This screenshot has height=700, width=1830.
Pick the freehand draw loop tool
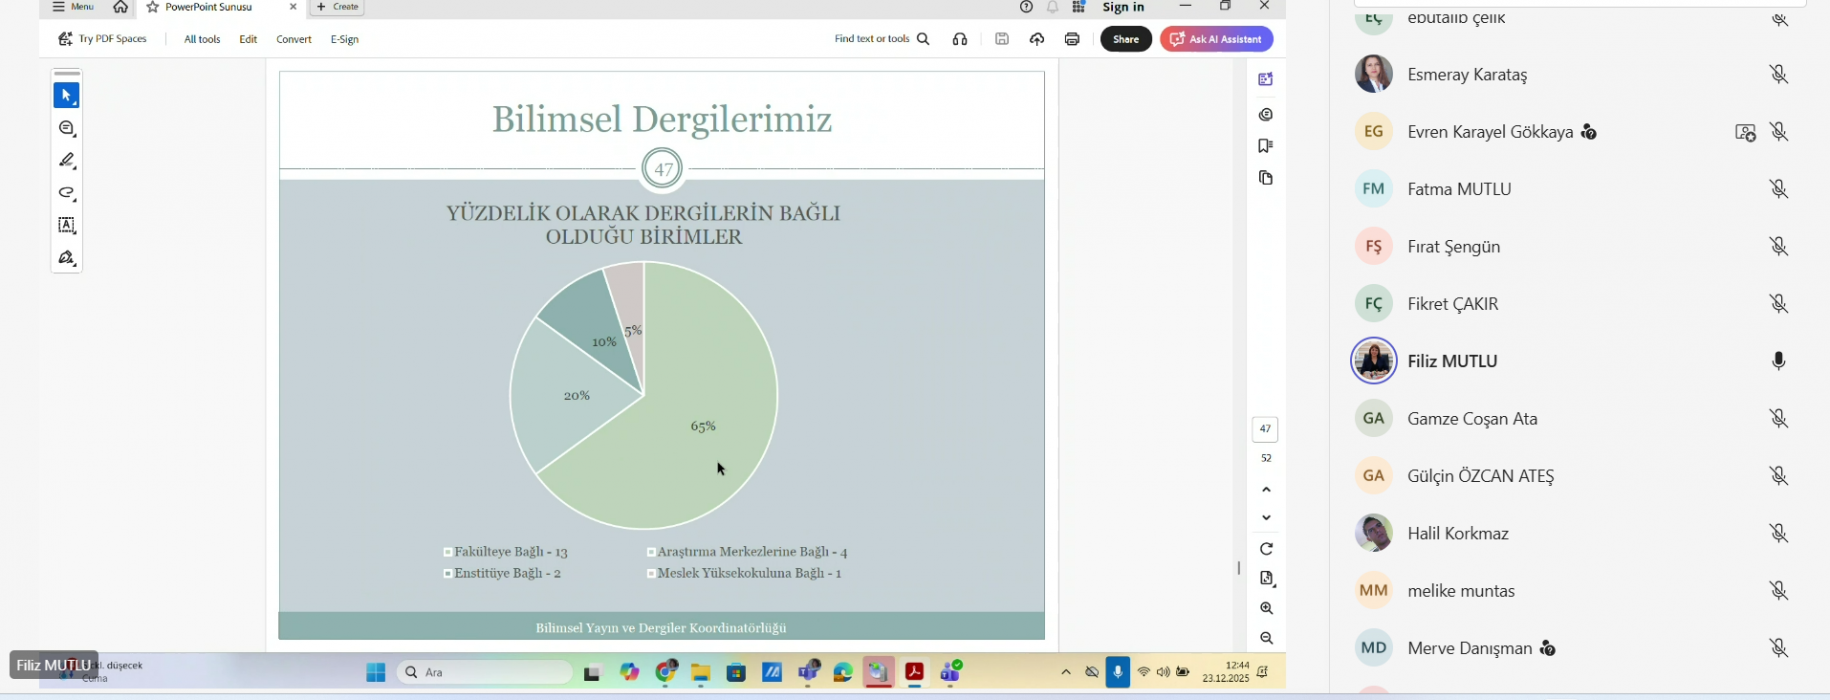67,193
